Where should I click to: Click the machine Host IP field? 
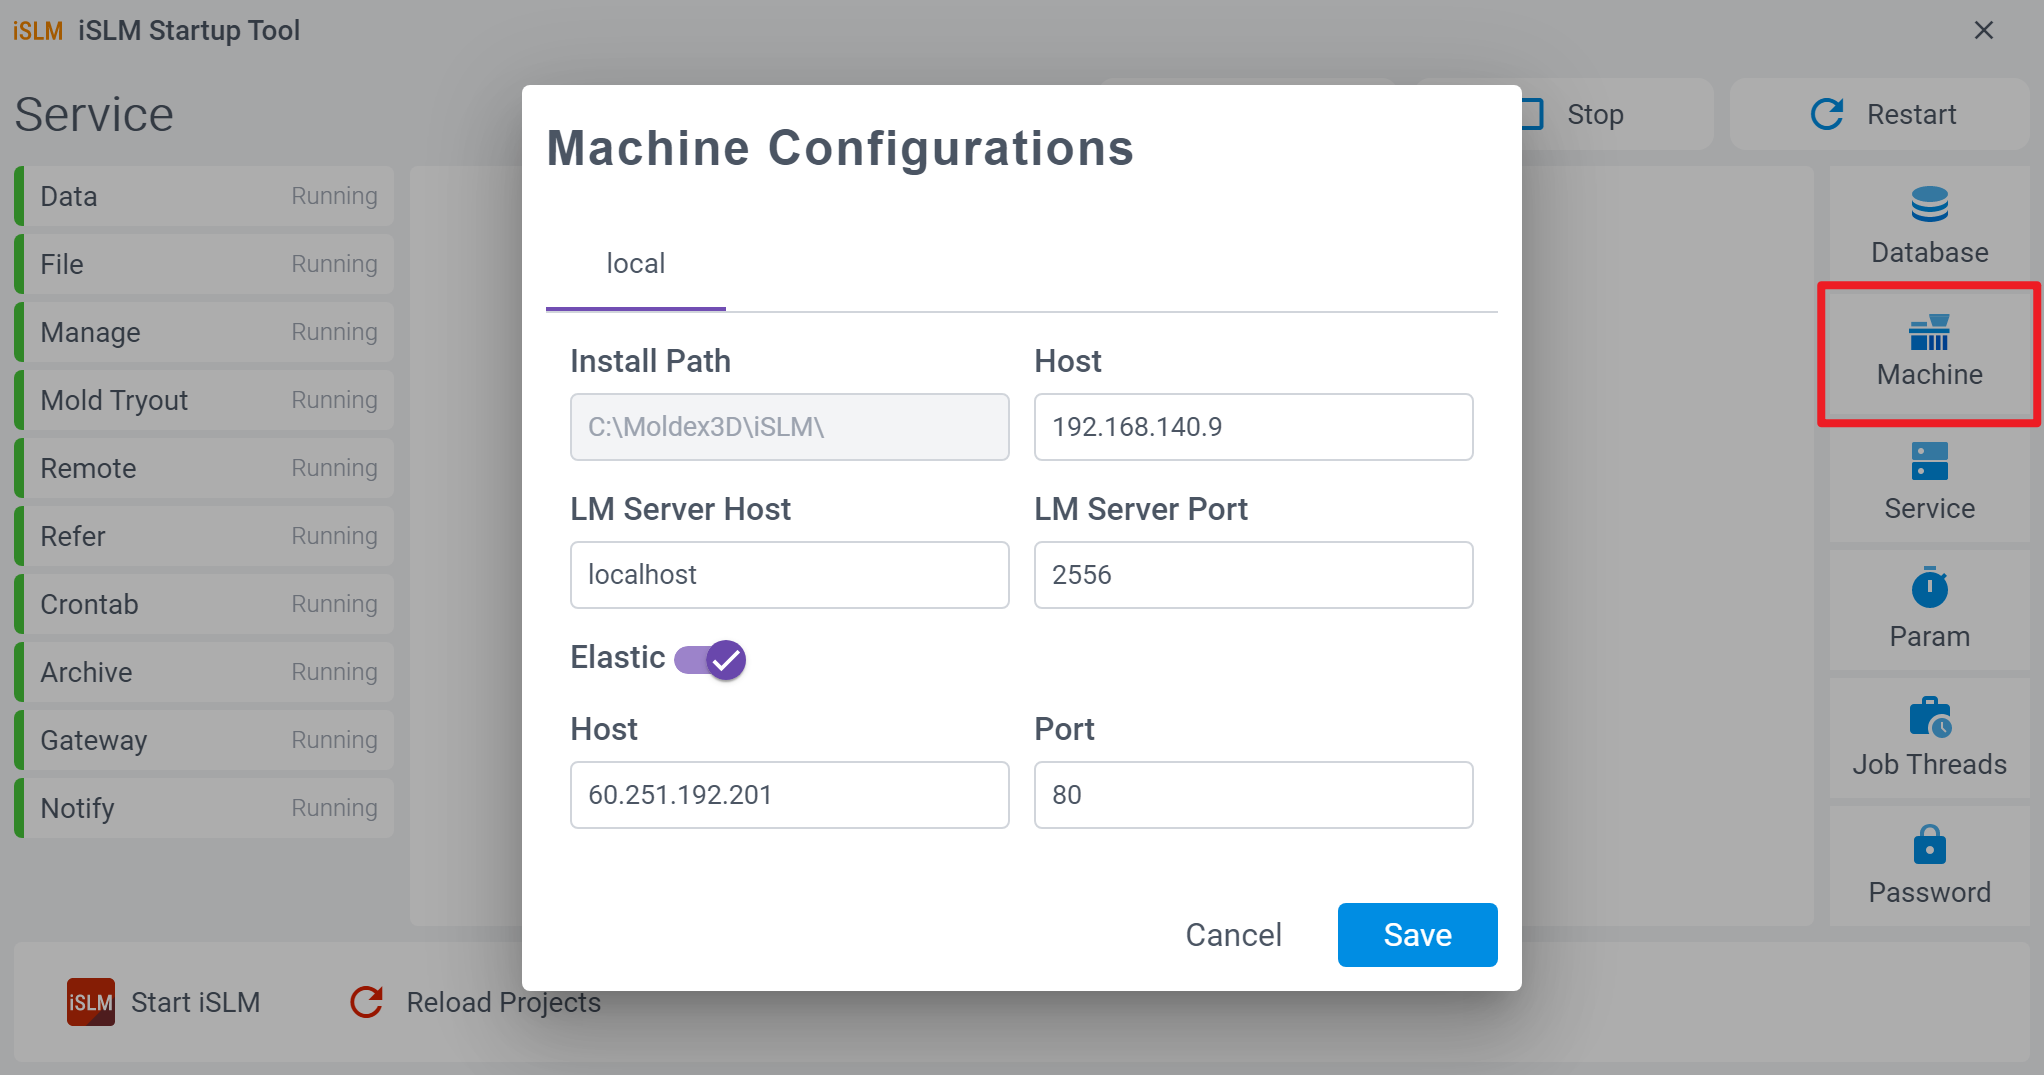point(1252,427)
